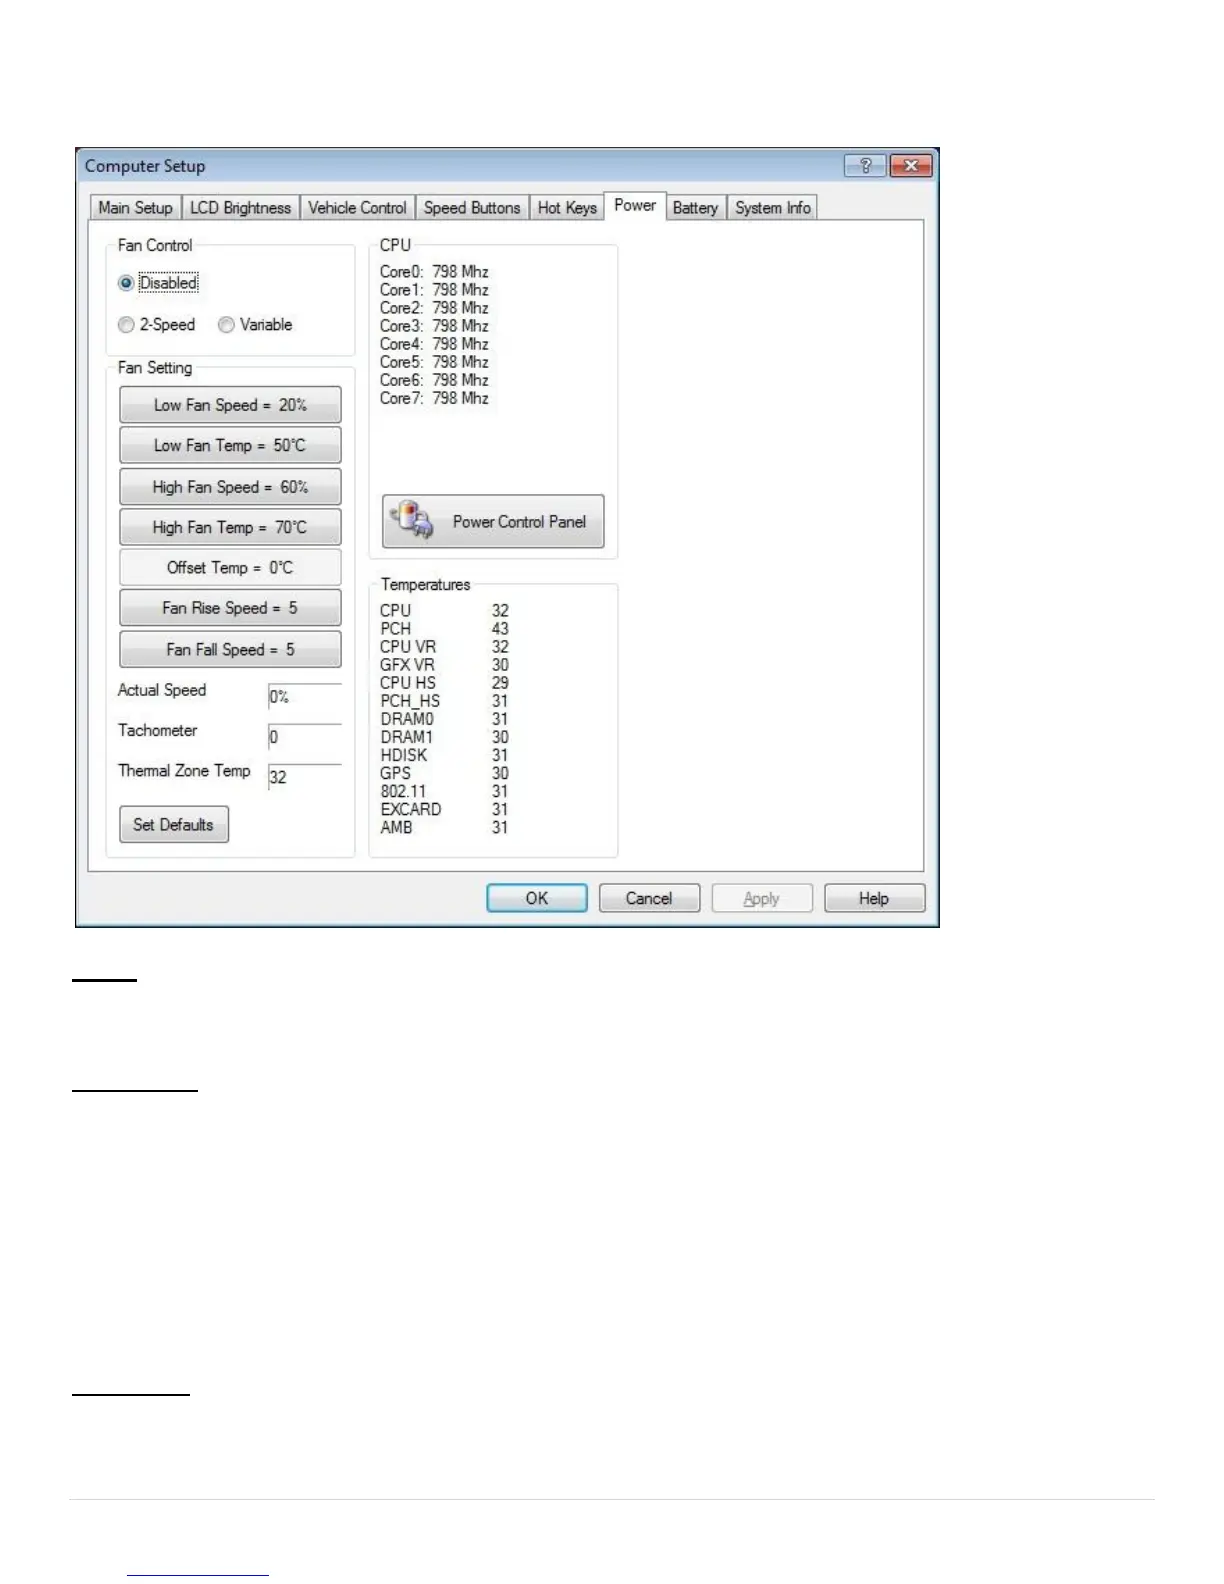The width and height of the screenshot is (1224, 1584).
Task: Go to the Vehicle Control tab
Action: point(357,208)
